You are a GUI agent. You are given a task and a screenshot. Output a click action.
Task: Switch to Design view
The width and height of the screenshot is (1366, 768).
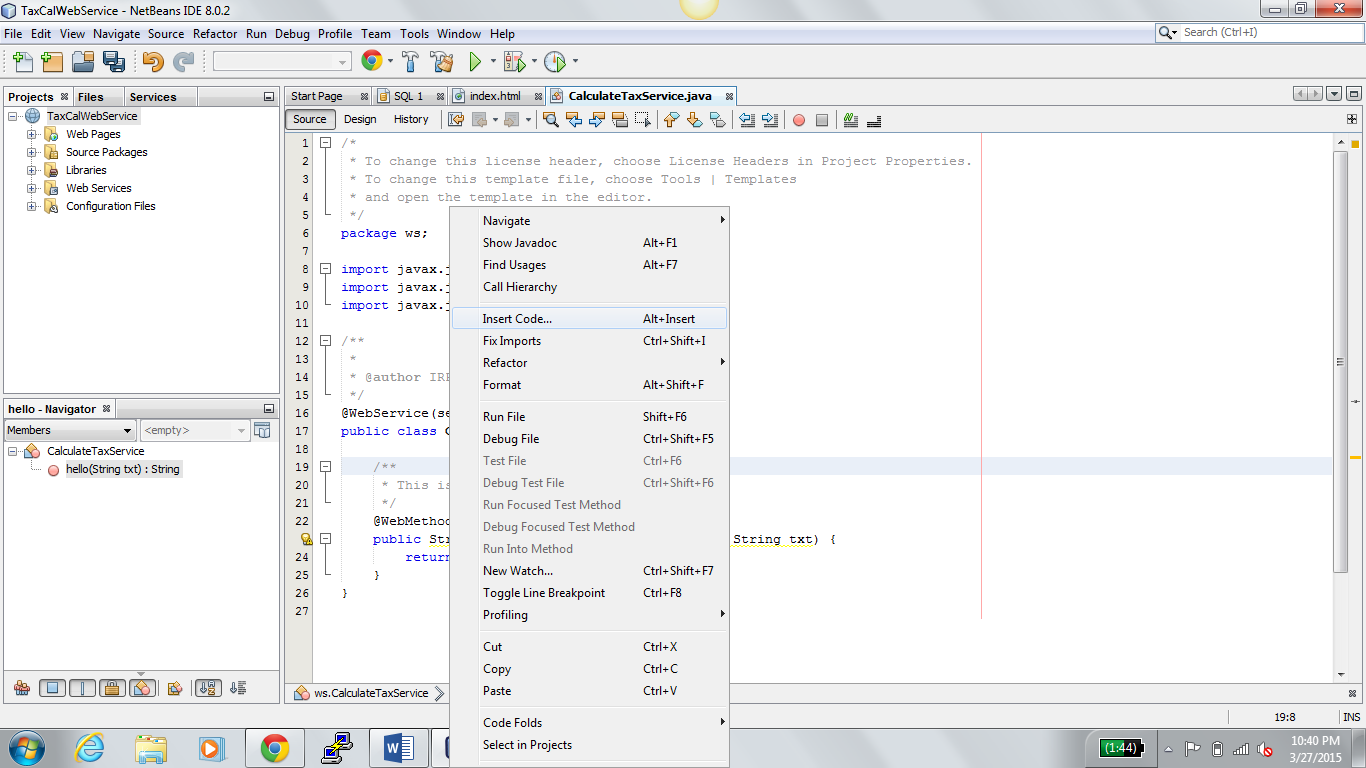click(360, 119)
